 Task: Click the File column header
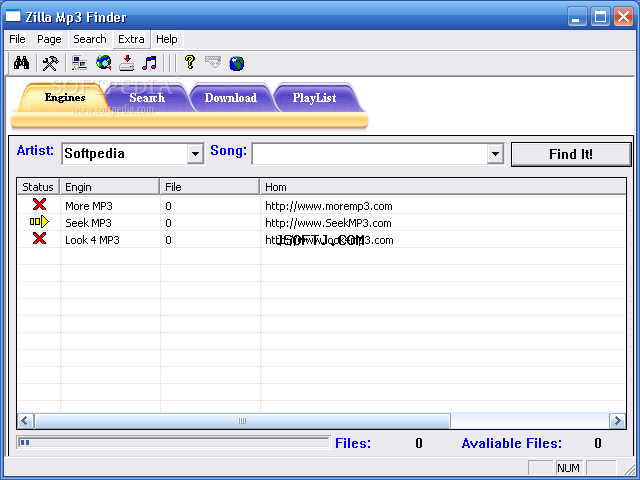[x=209, y=187]
